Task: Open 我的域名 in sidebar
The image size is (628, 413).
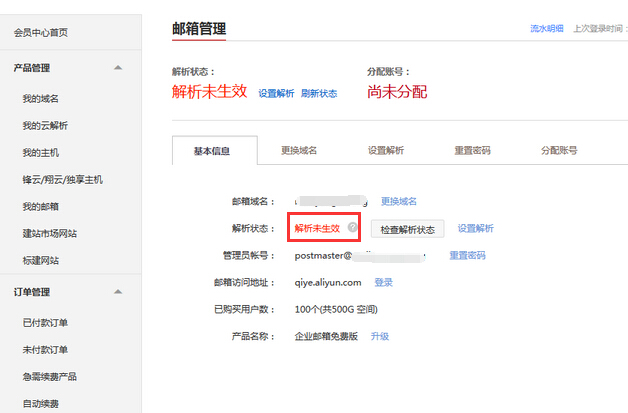Action: 40,98
